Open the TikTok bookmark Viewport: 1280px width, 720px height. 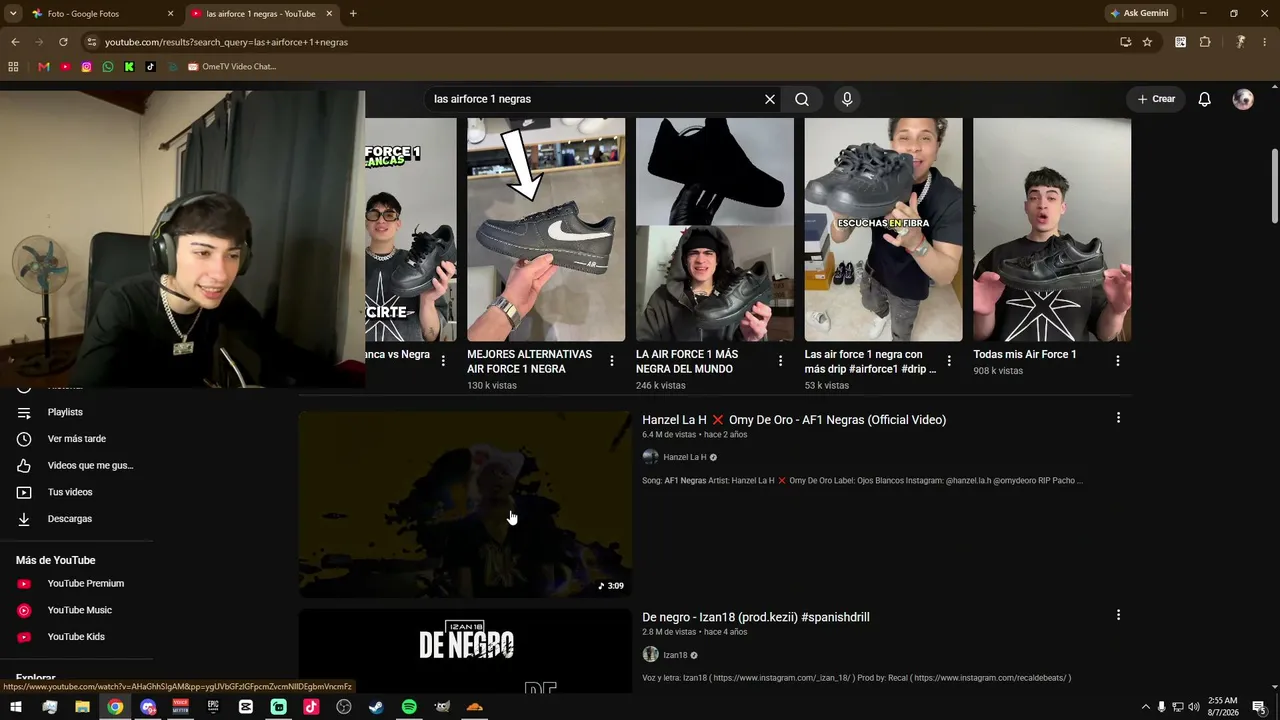pyautogui.click(x=150, y=67)
